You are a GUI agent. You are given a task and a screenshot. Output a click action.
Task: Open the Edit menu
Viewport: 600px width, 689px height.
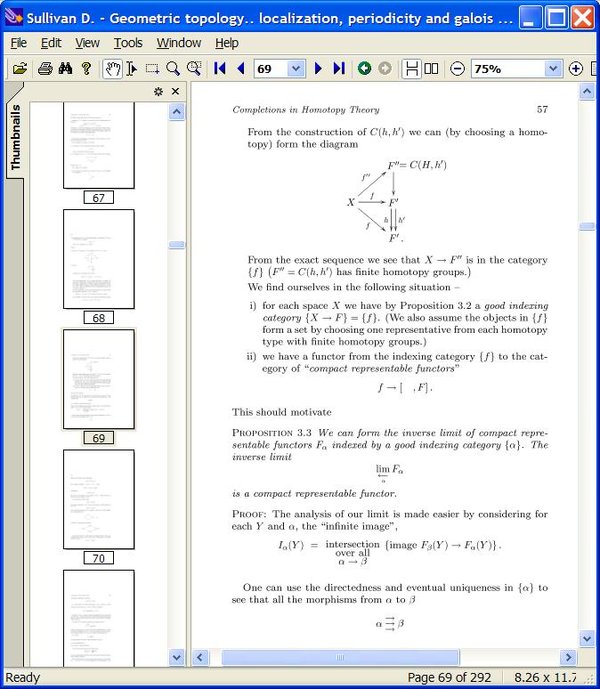coord(51,43)
